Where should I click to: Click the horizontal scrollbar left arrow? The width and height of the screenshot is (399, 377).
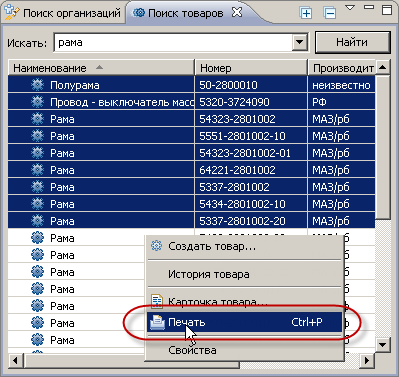point(15,360)
